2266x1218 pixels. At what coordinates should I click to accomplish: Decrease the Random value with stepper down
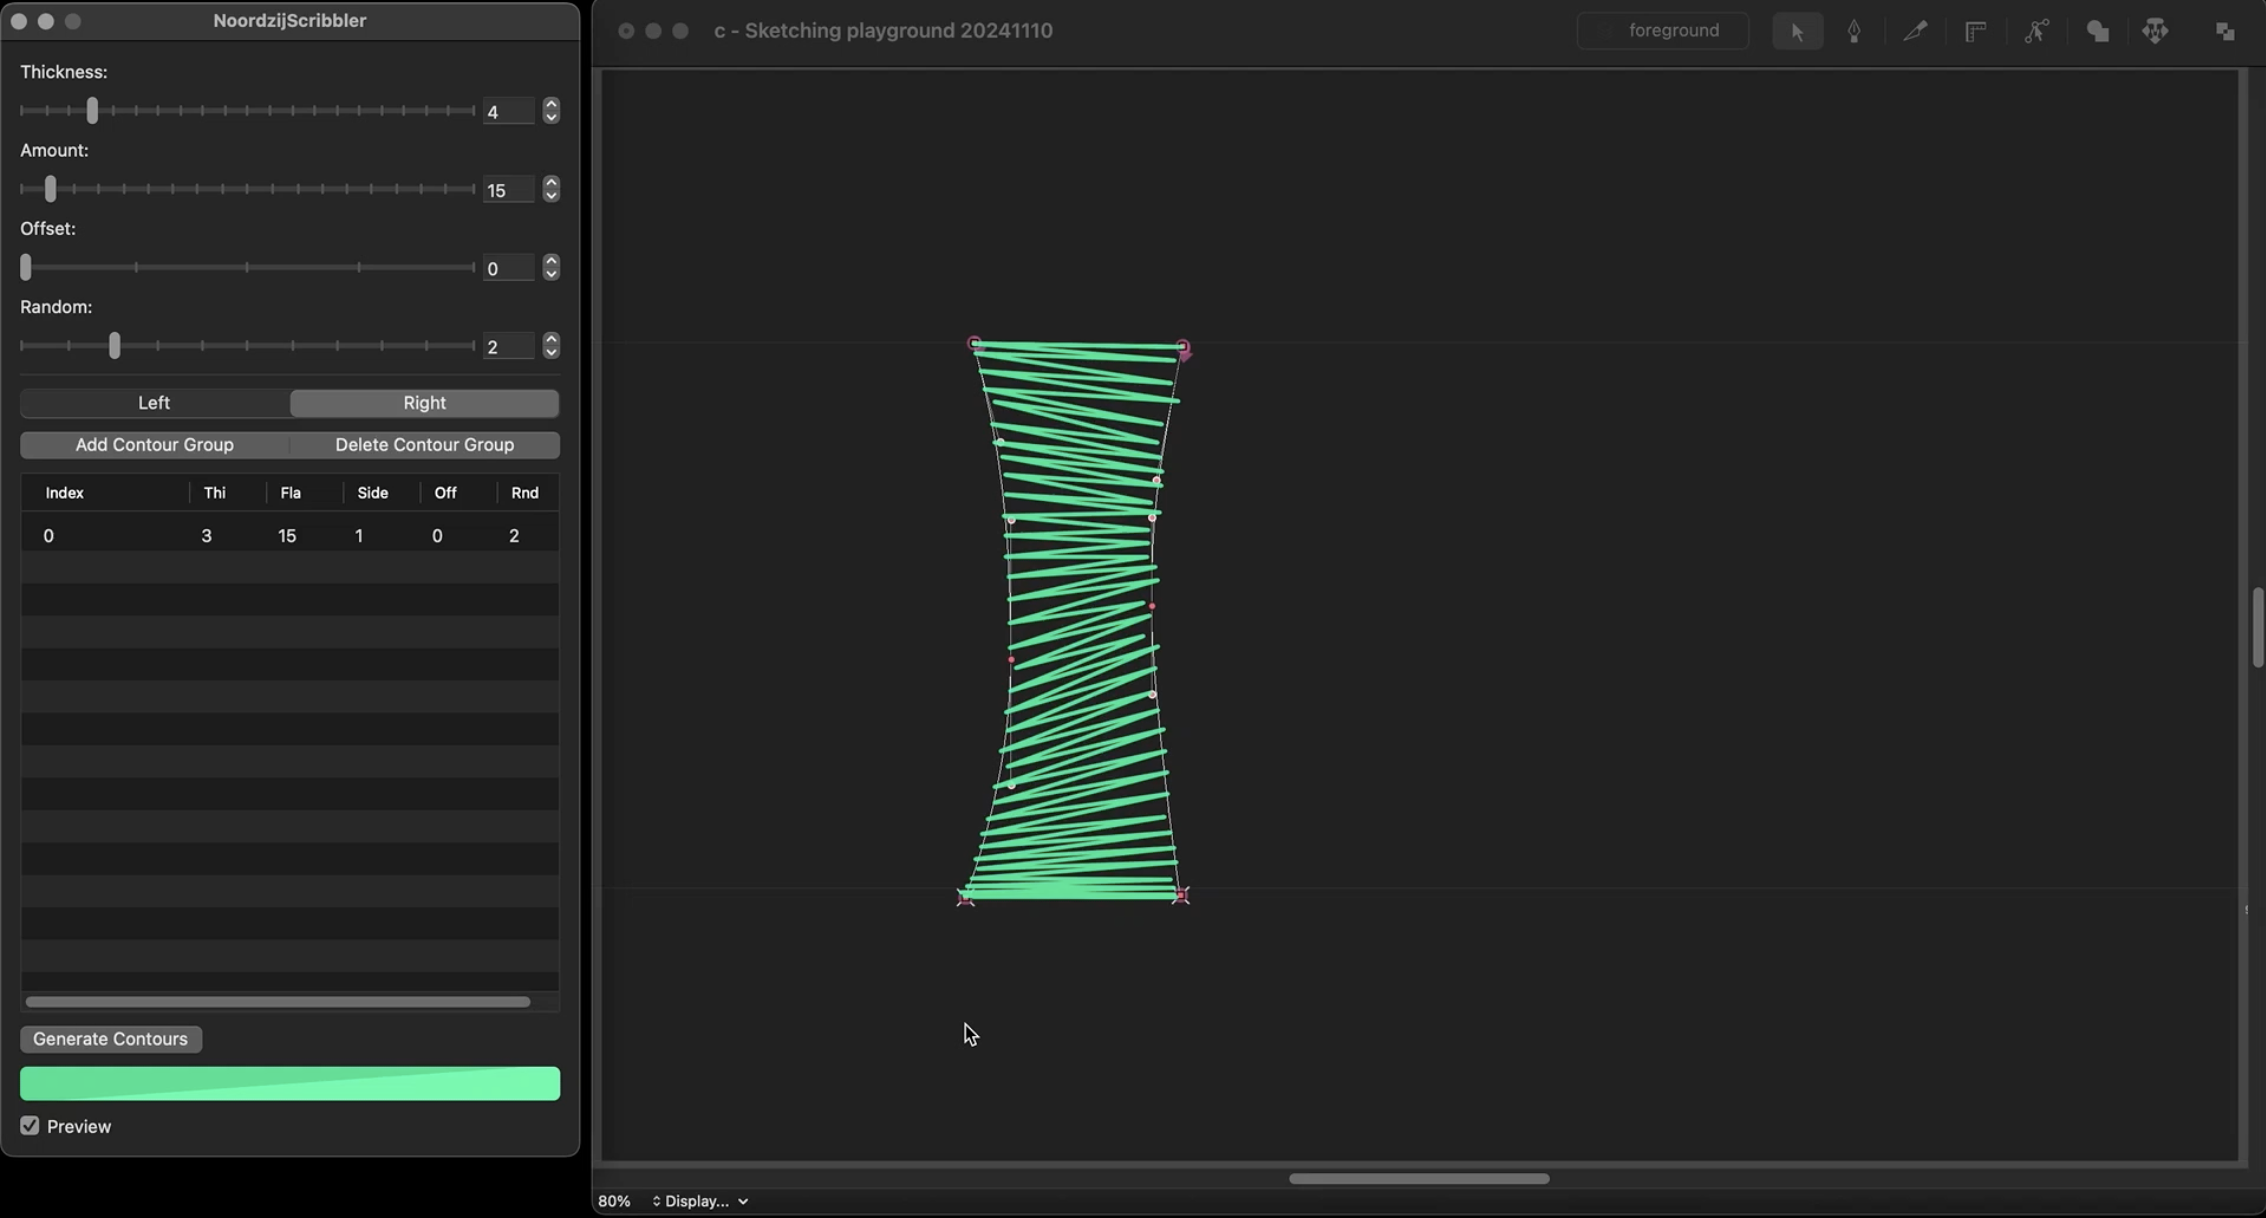point(551,352)
